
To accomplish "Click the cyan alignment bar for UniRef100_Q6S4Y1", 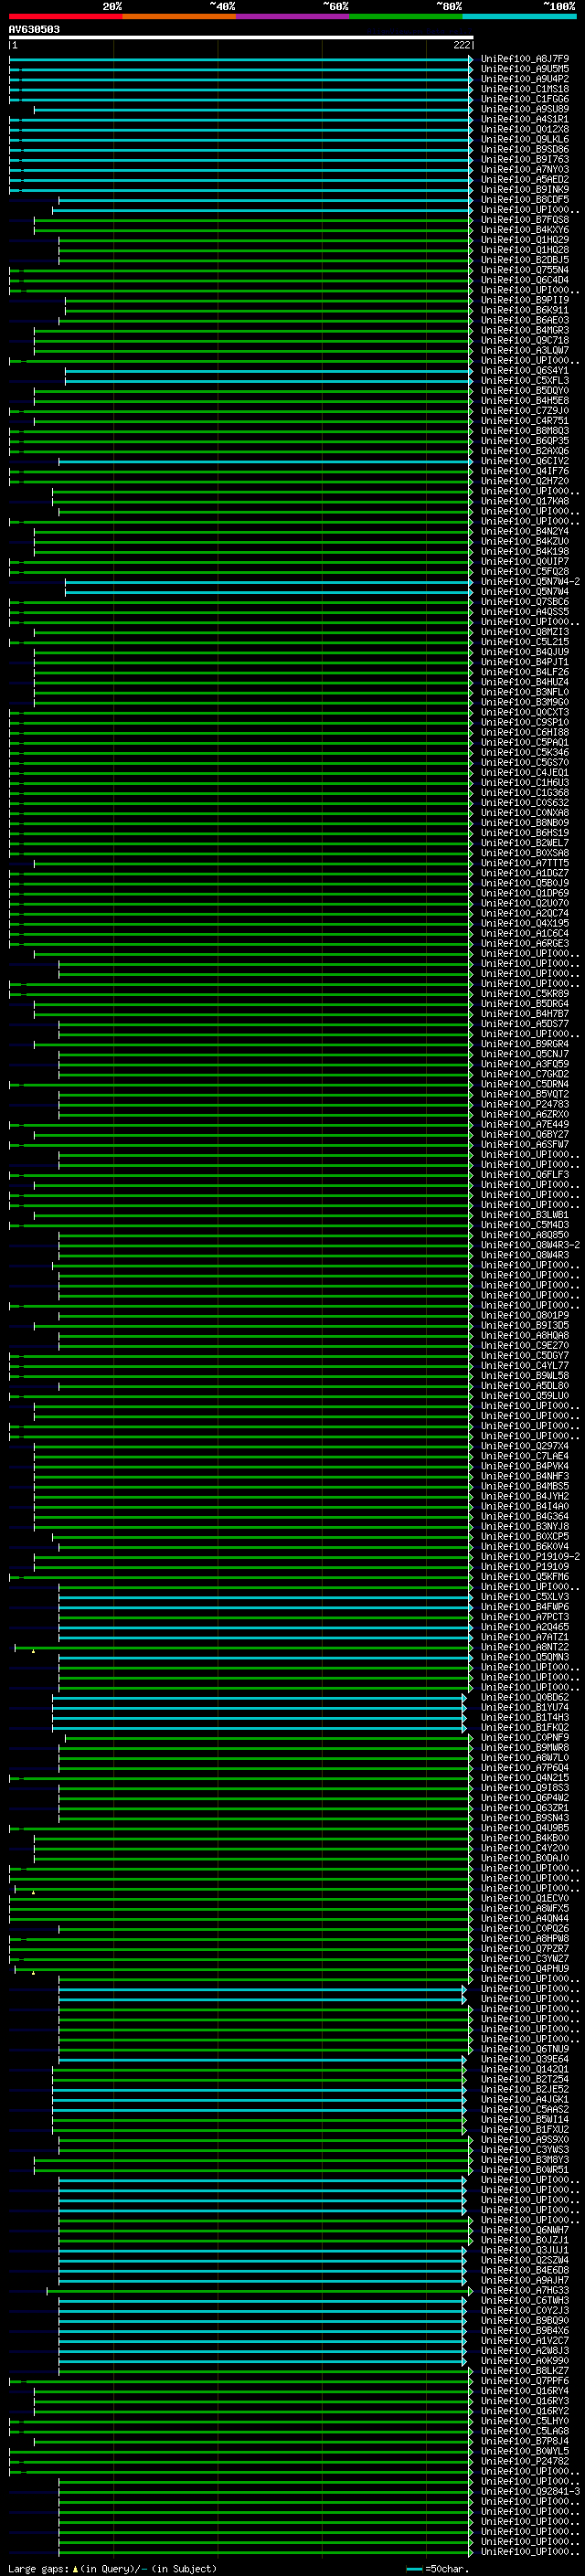I will point(269,371).
